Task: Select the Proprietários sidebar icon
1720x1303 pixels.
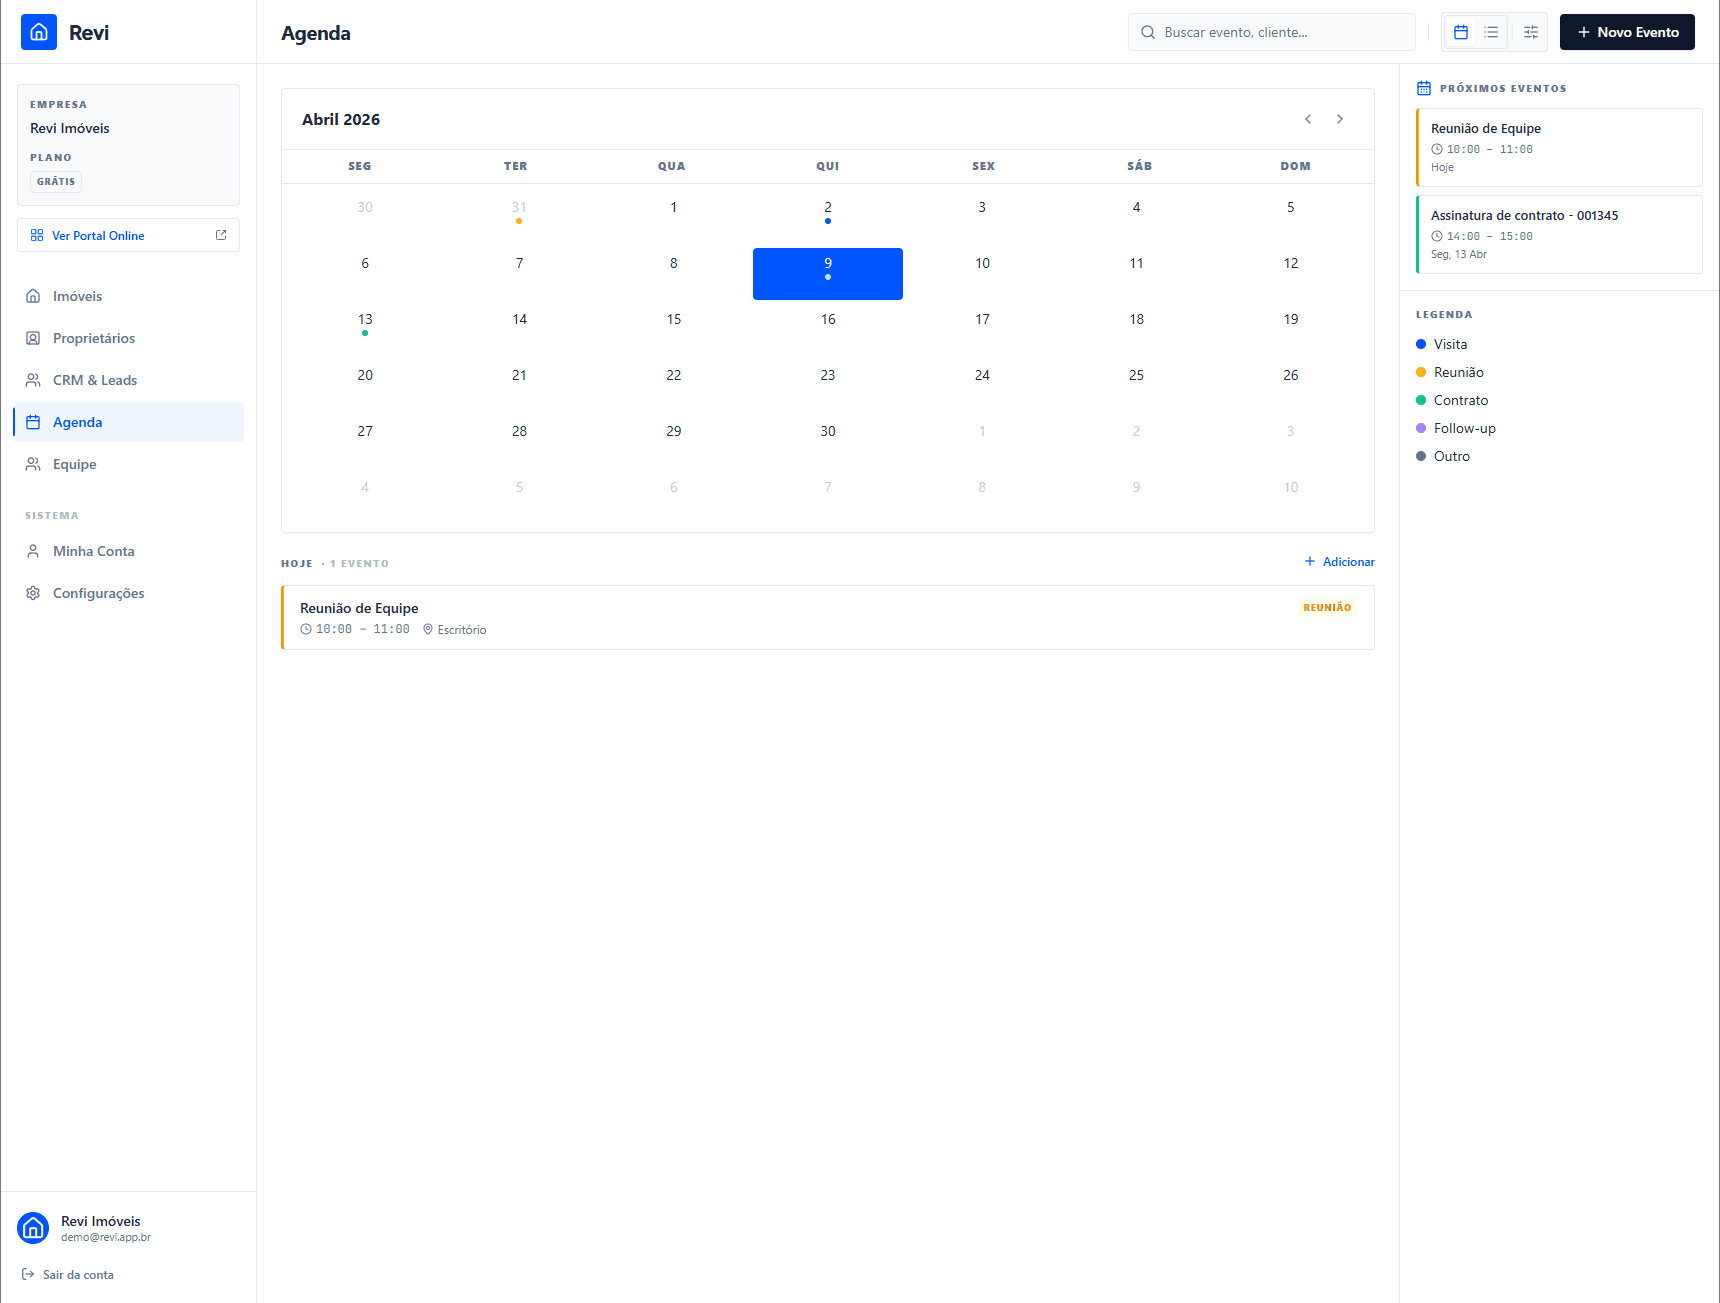Action: point(34,338)
